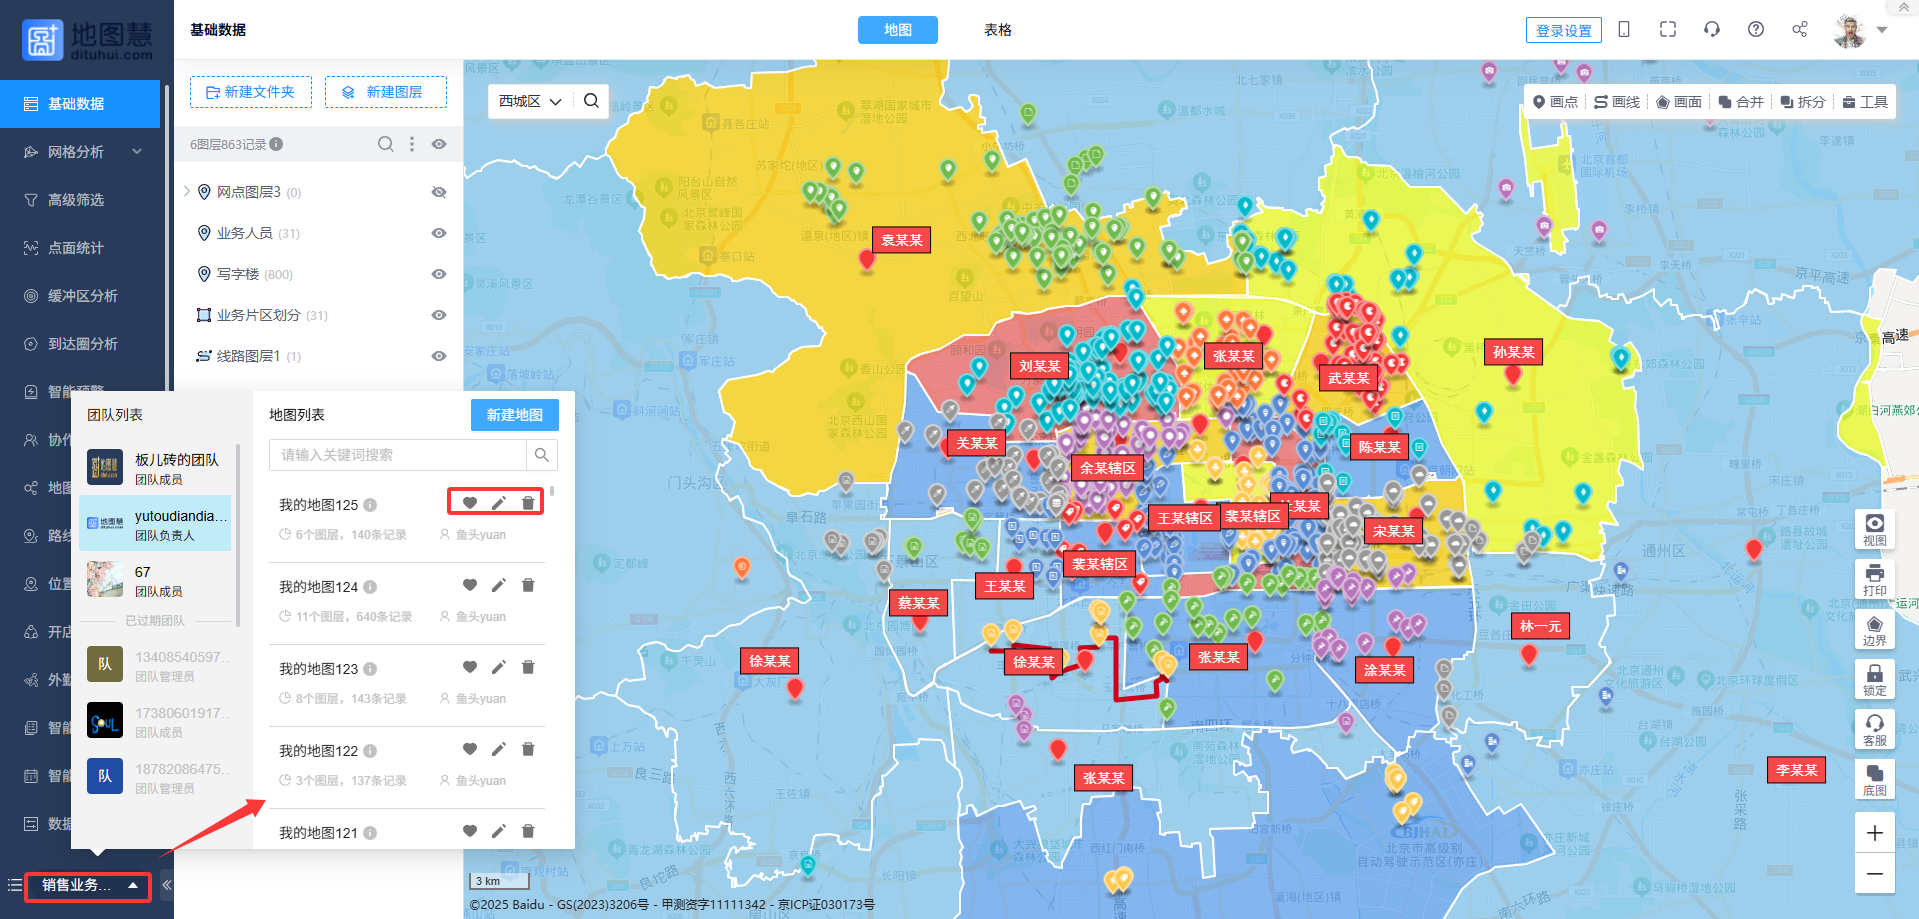
Task: Edit 我的地图124 with the pencil icon
Action: (499, 585)
